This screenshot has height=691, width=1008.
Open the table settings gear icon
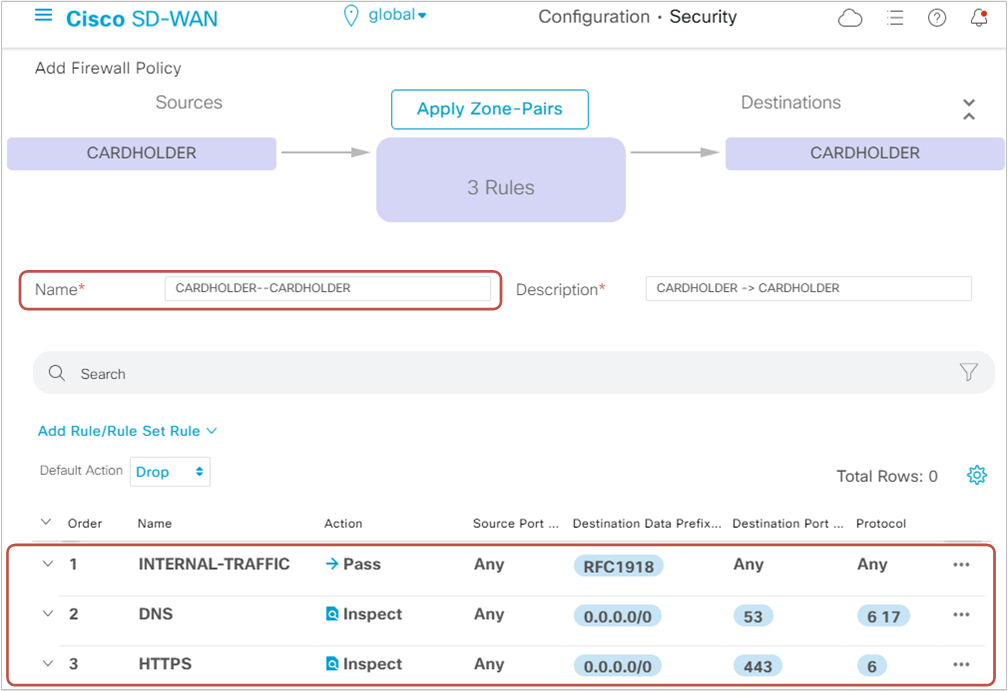(977, 475)
